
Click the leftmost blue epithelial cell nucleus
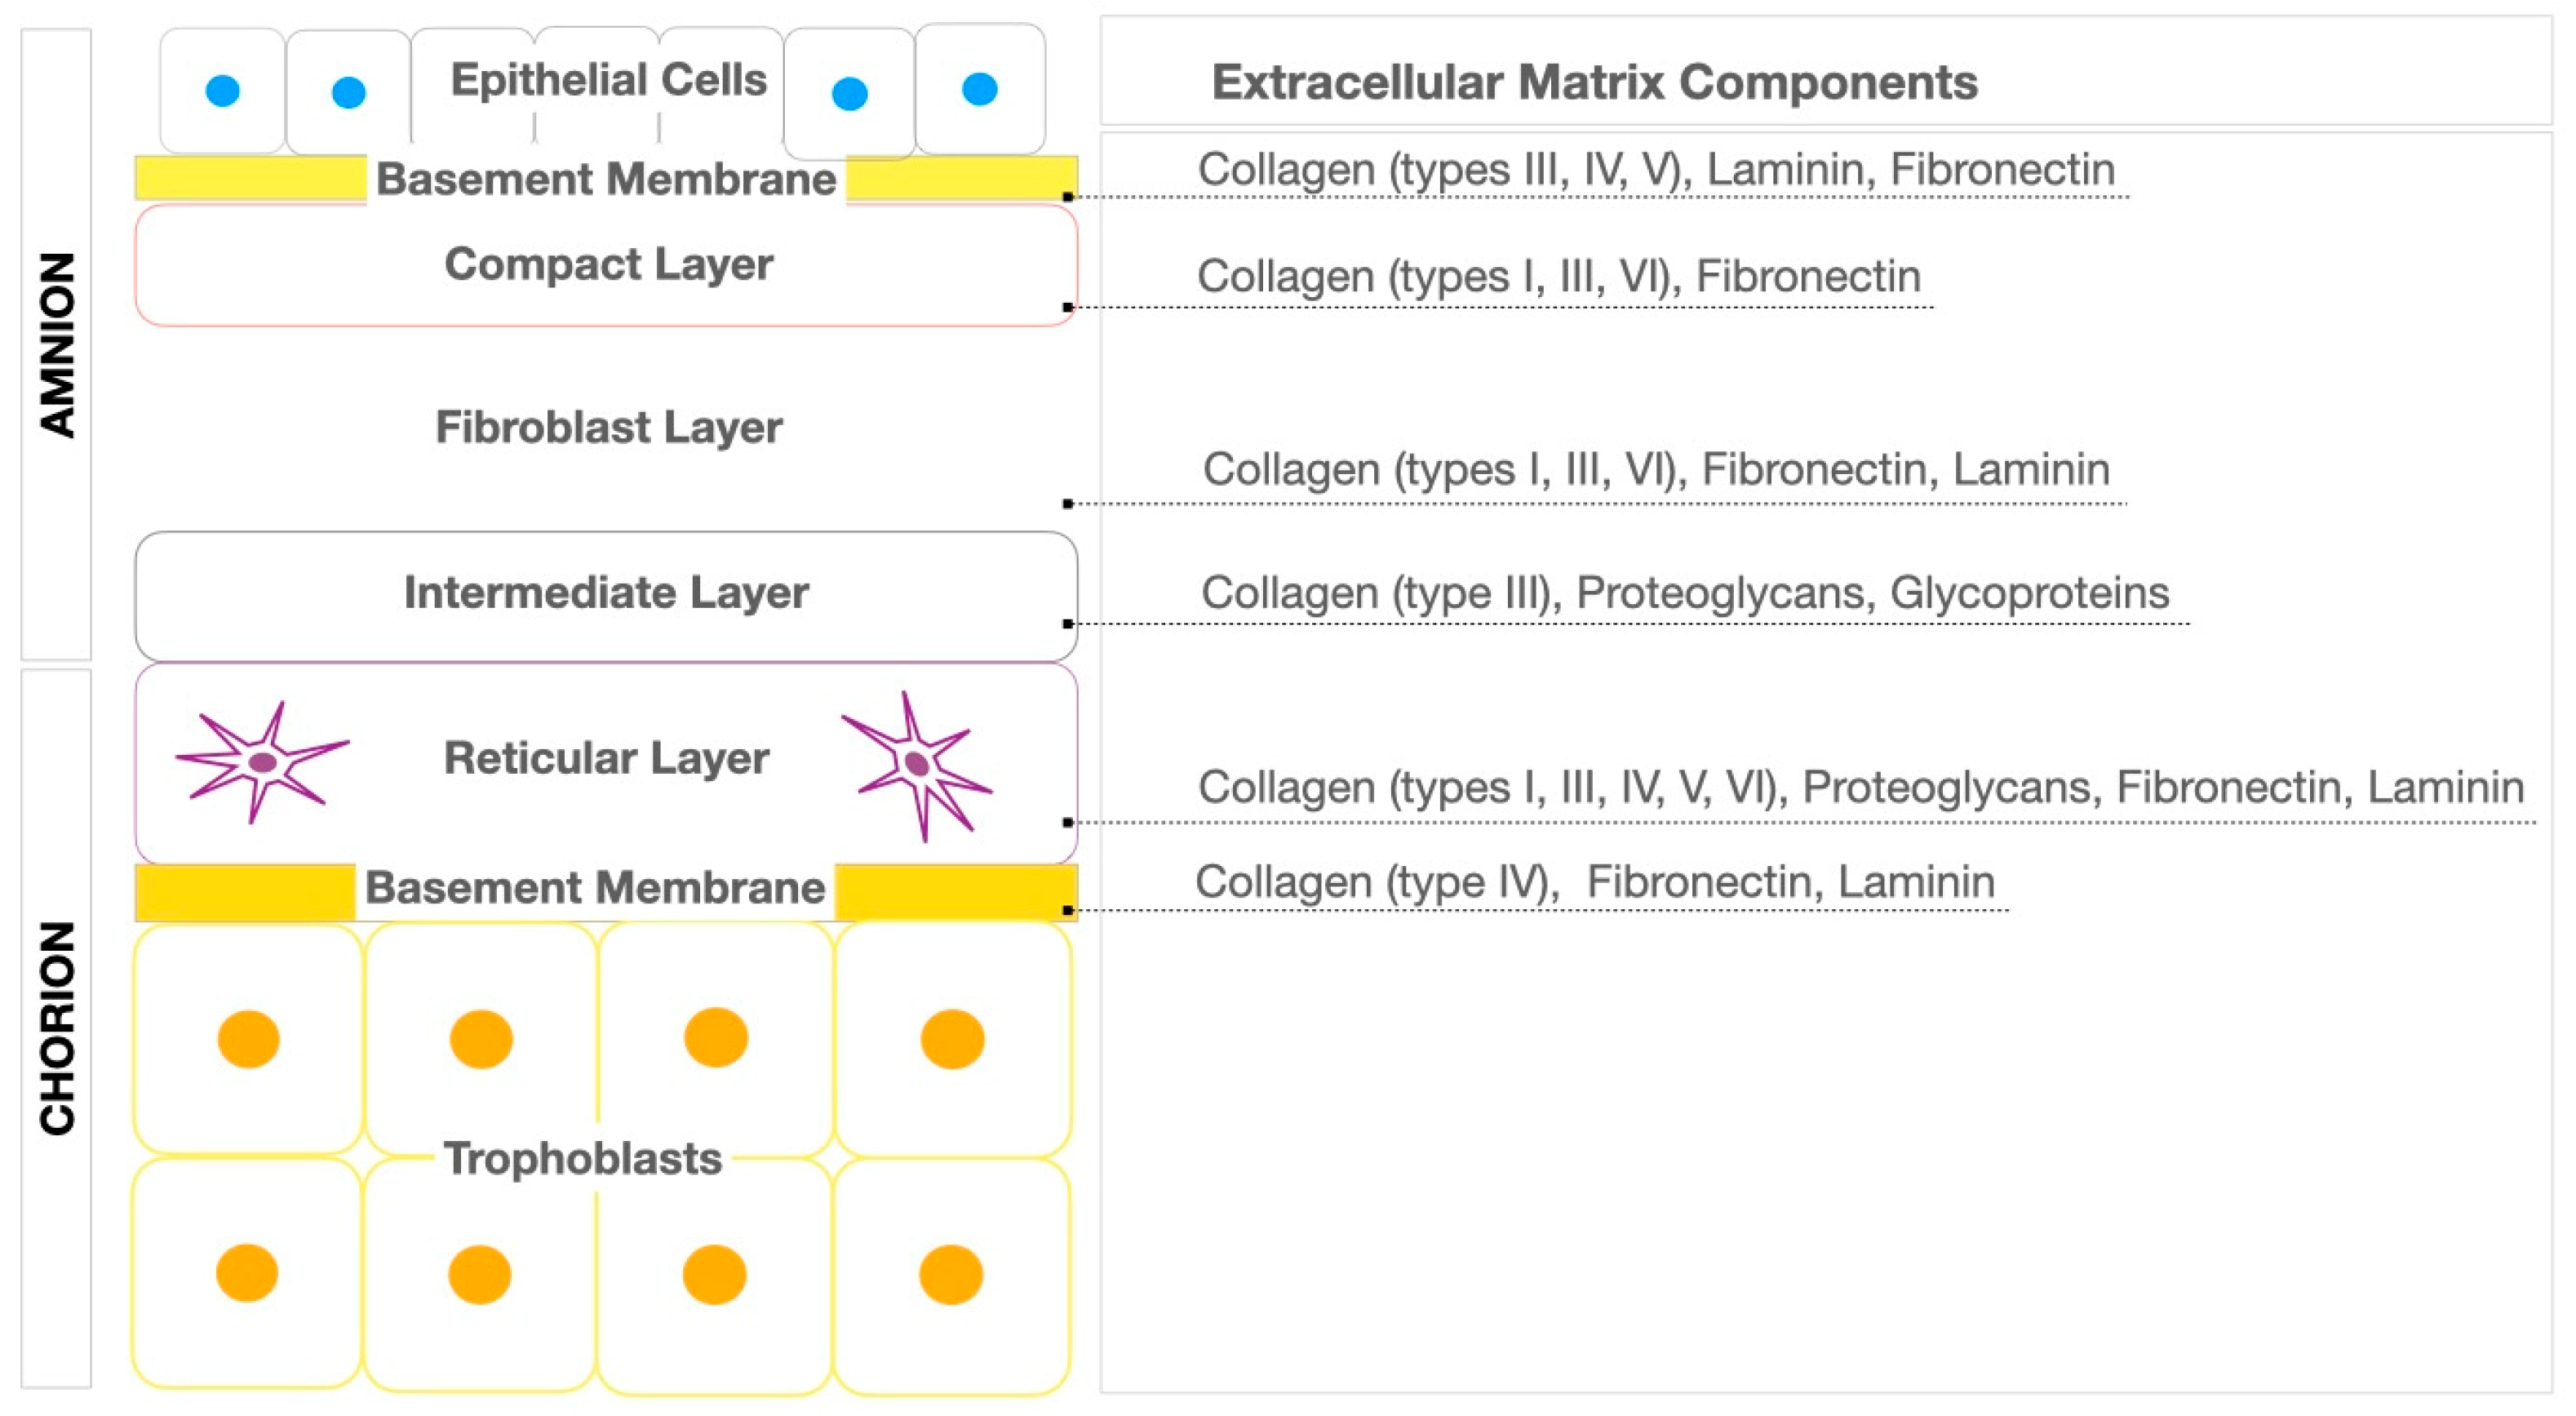coord(222,91)
